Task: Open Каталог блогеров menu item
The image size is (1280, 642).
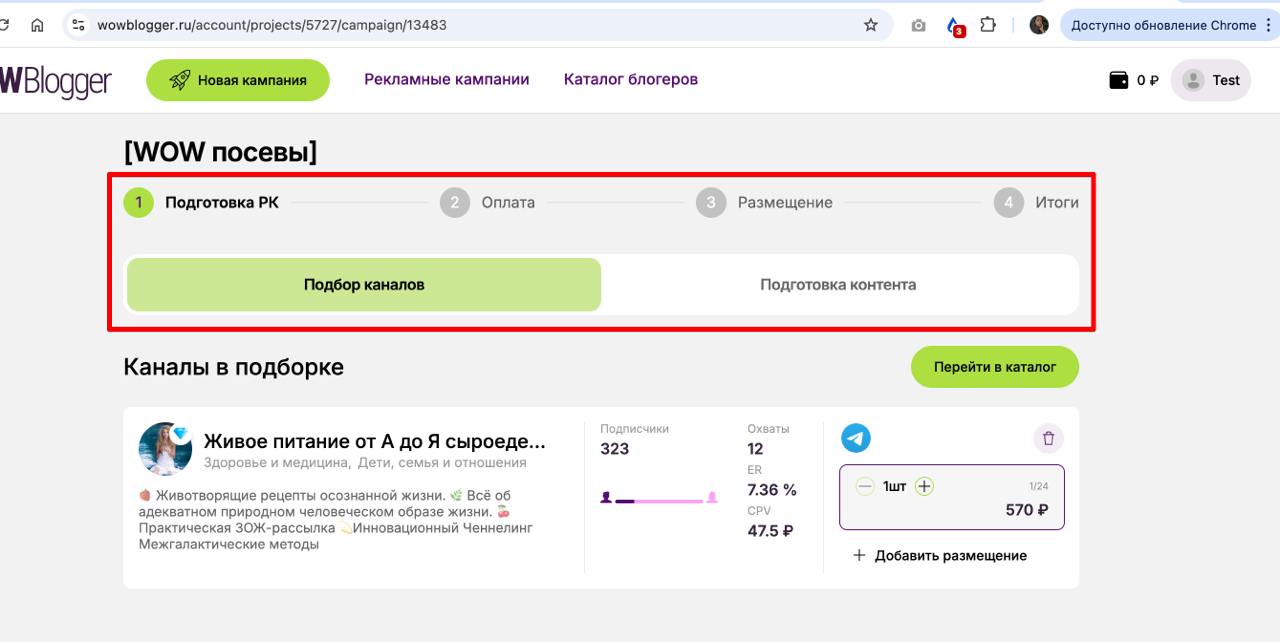Action: click(x=630, y=79)
